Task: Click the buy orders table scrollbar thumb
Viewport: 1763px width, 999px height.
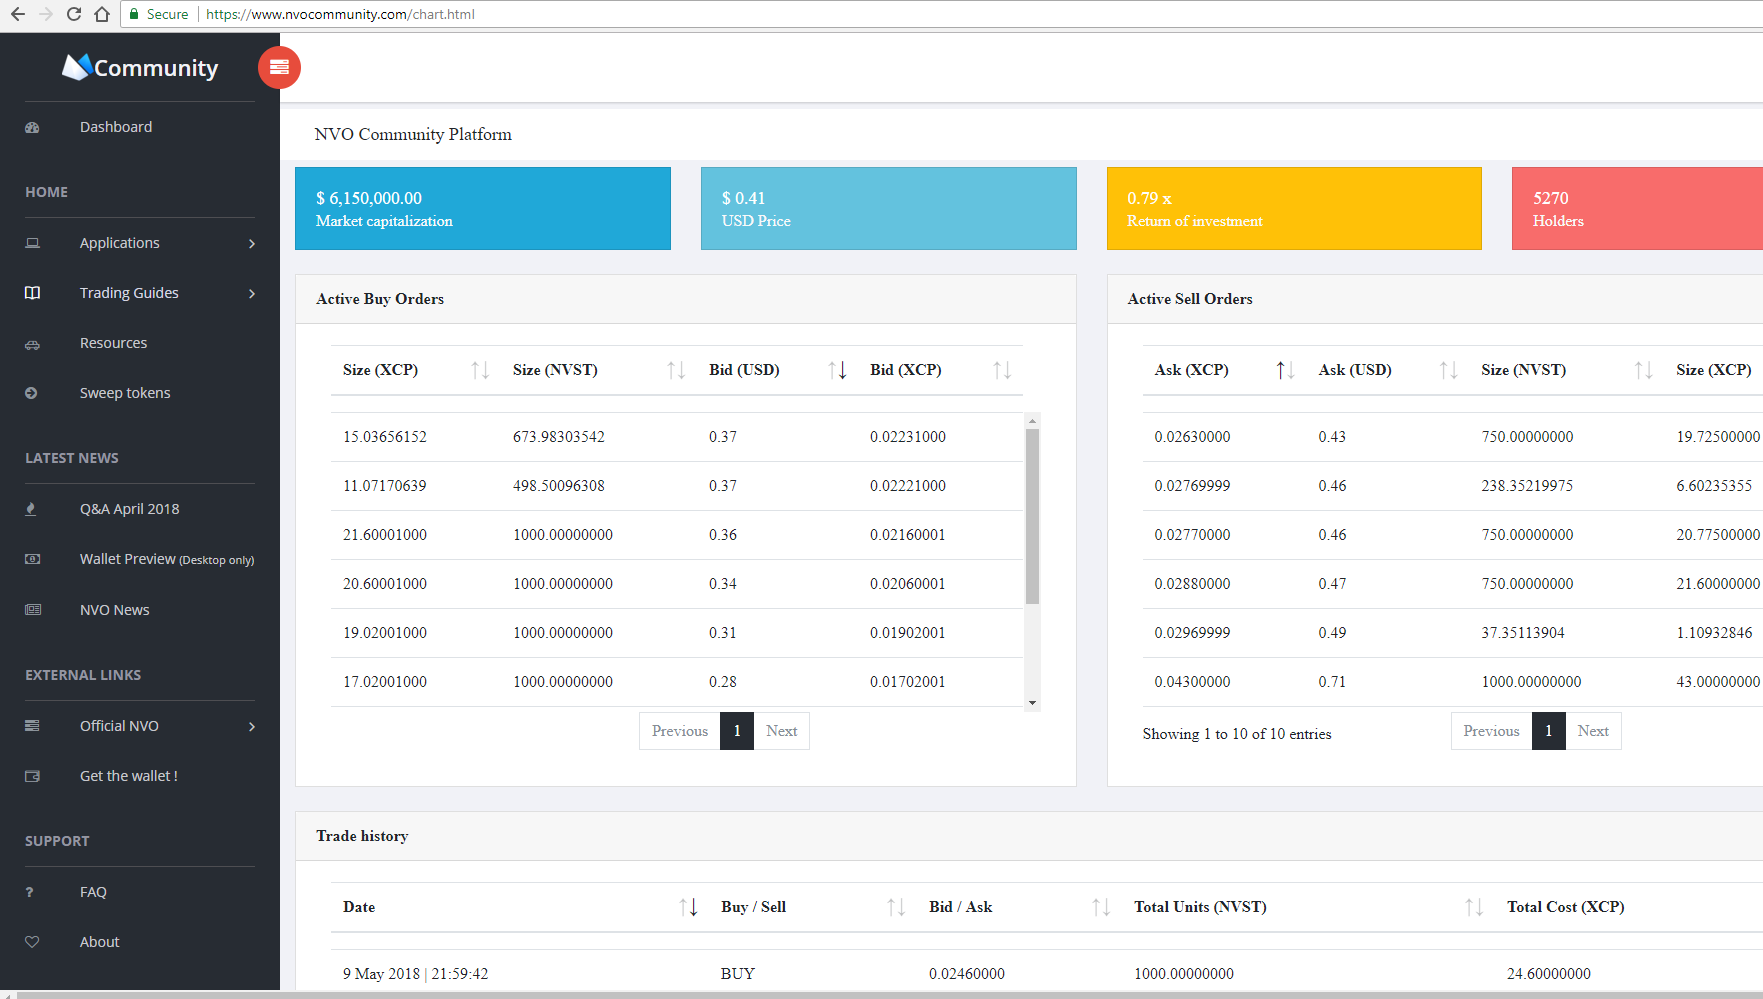Action: (x=1032, y=516)
